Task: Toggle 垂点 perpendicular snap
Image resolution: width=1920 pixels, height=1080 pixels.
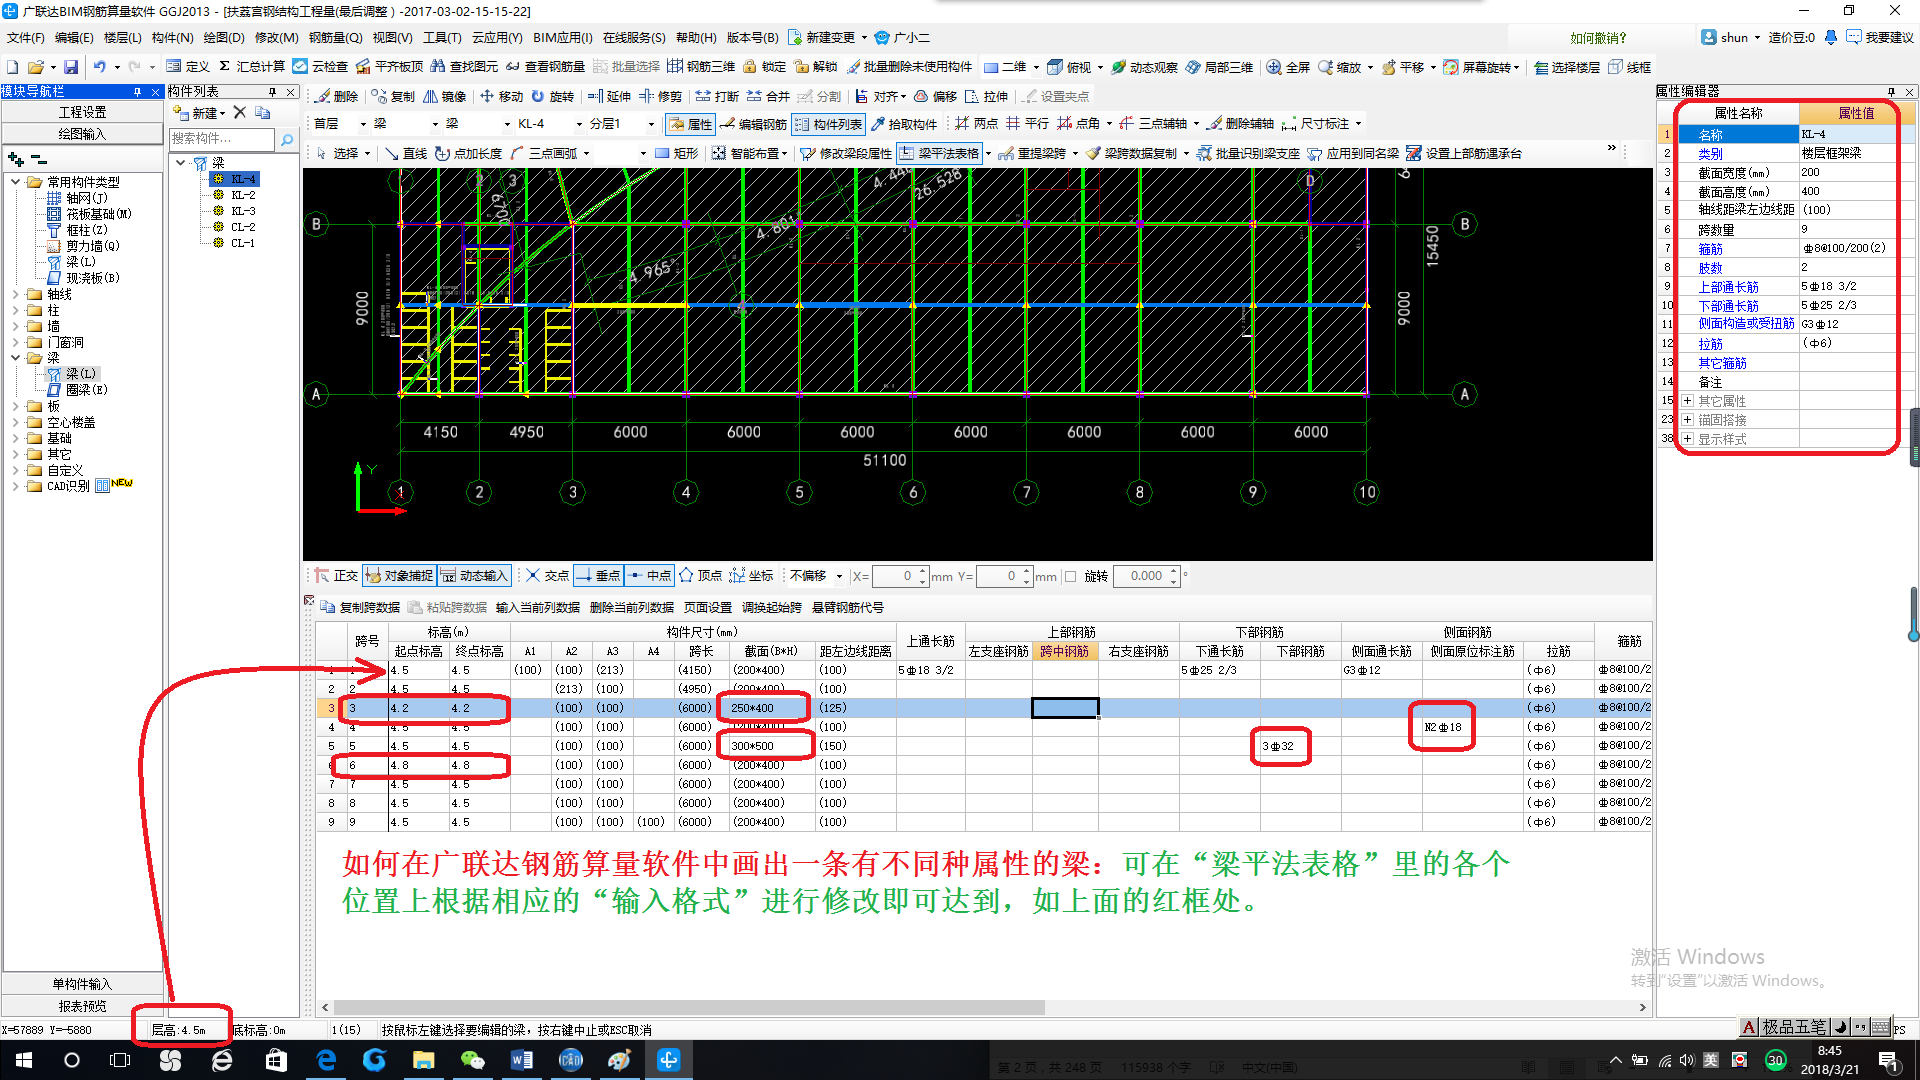Action: click(x=599, y=575)
